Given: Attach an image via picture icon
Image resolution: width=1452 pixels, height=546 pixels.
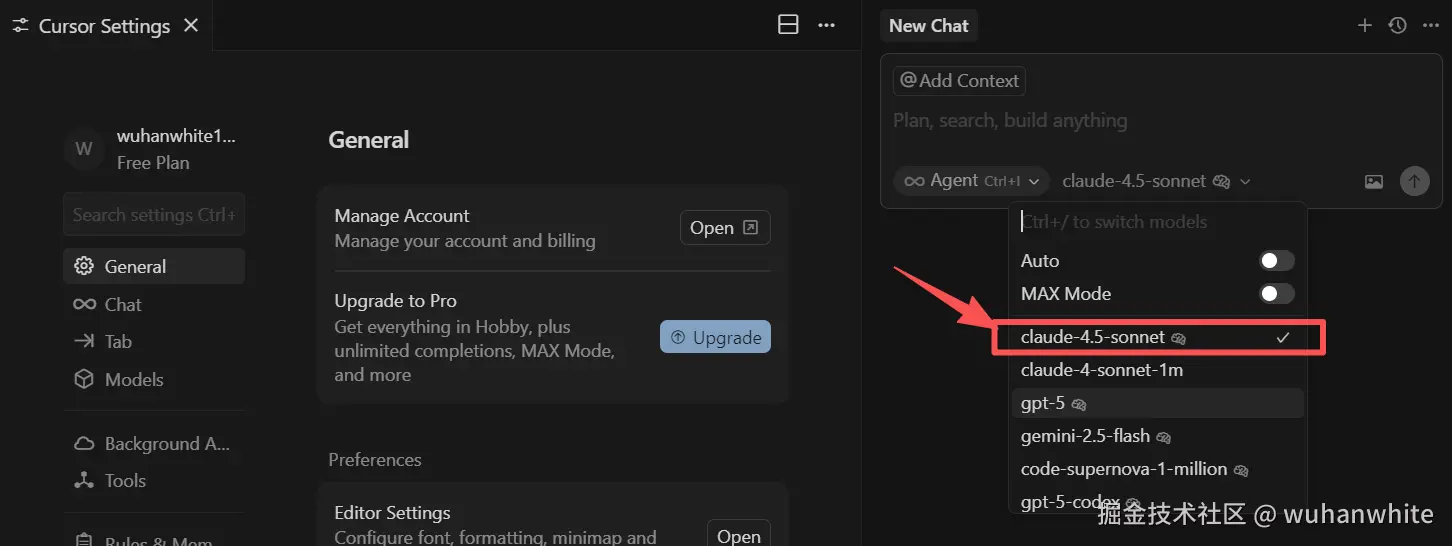Looking at the screenshot, I should 1374,182.
